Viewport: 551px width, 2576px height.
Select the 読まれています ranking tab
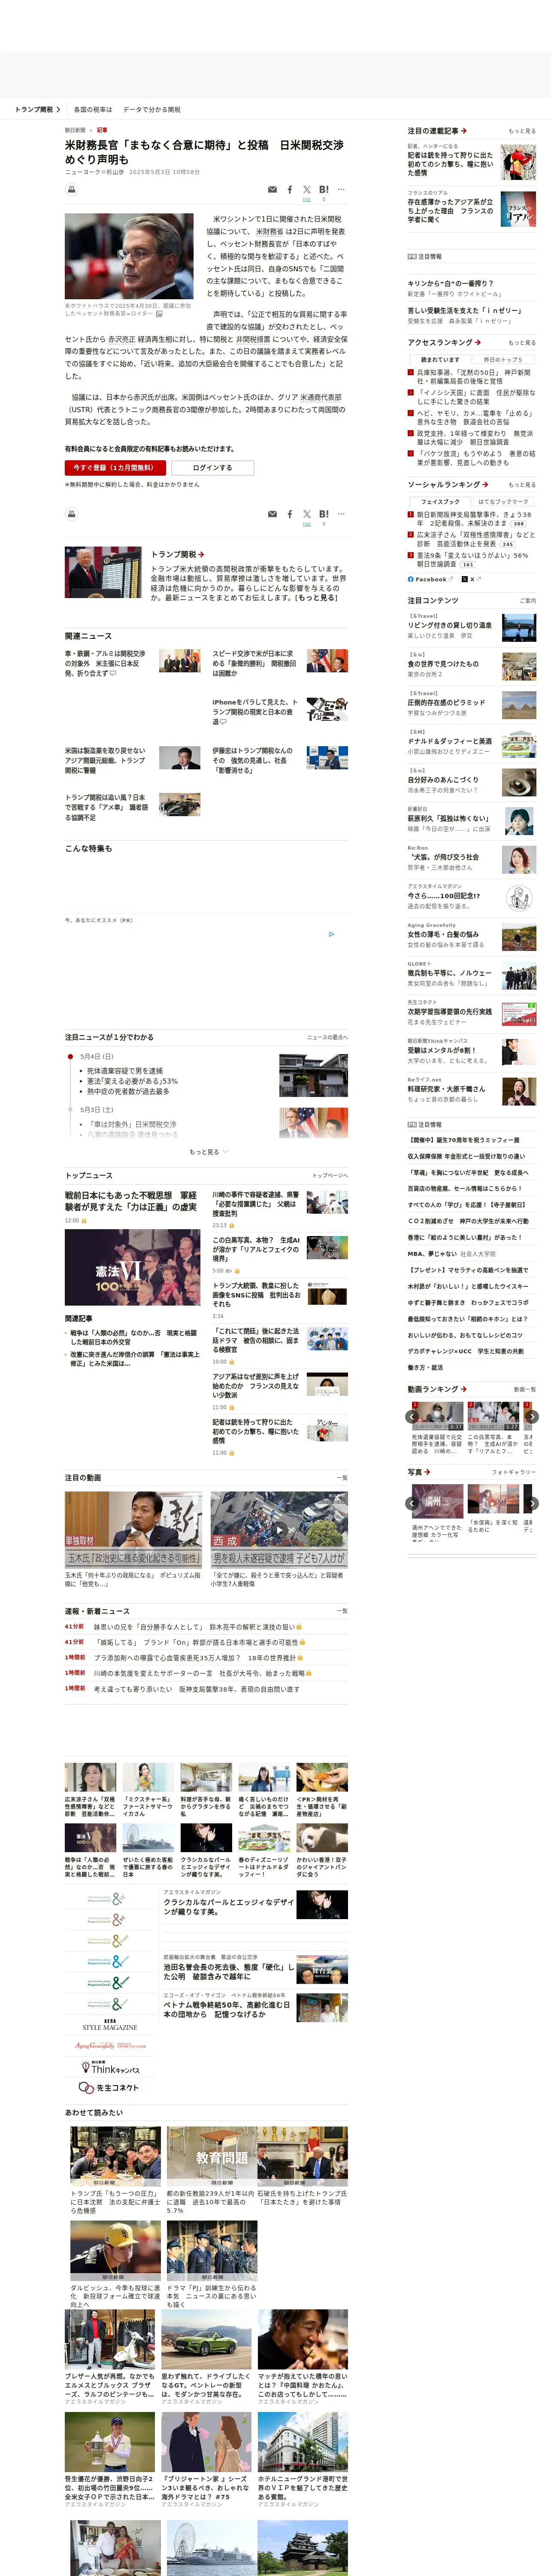[440, 360]
